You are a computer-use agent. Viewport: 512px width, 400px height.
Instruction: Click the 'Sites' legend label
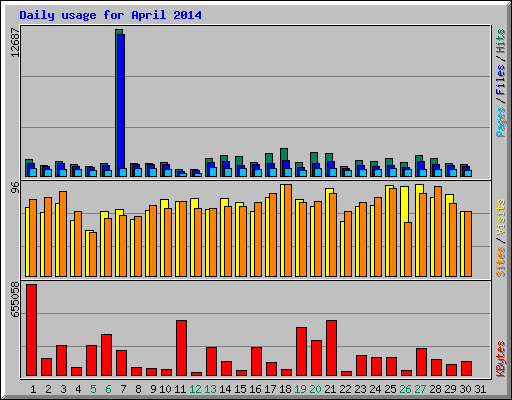click(501, 262)
